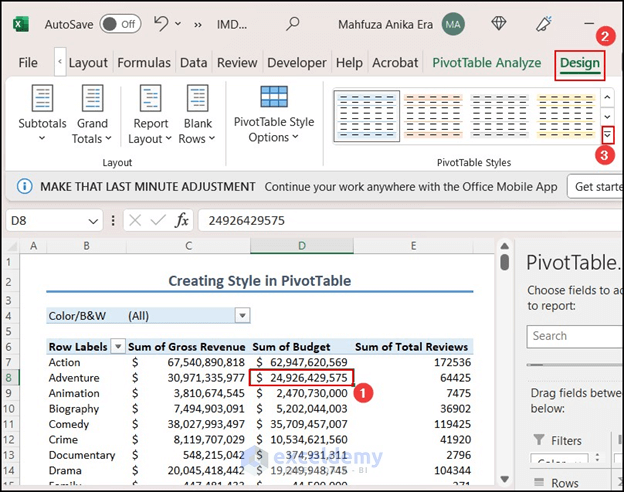The width and height of the screenshot is (624, 492).
Task: Switch to the Design tab
Action: (x=580, y=63)
